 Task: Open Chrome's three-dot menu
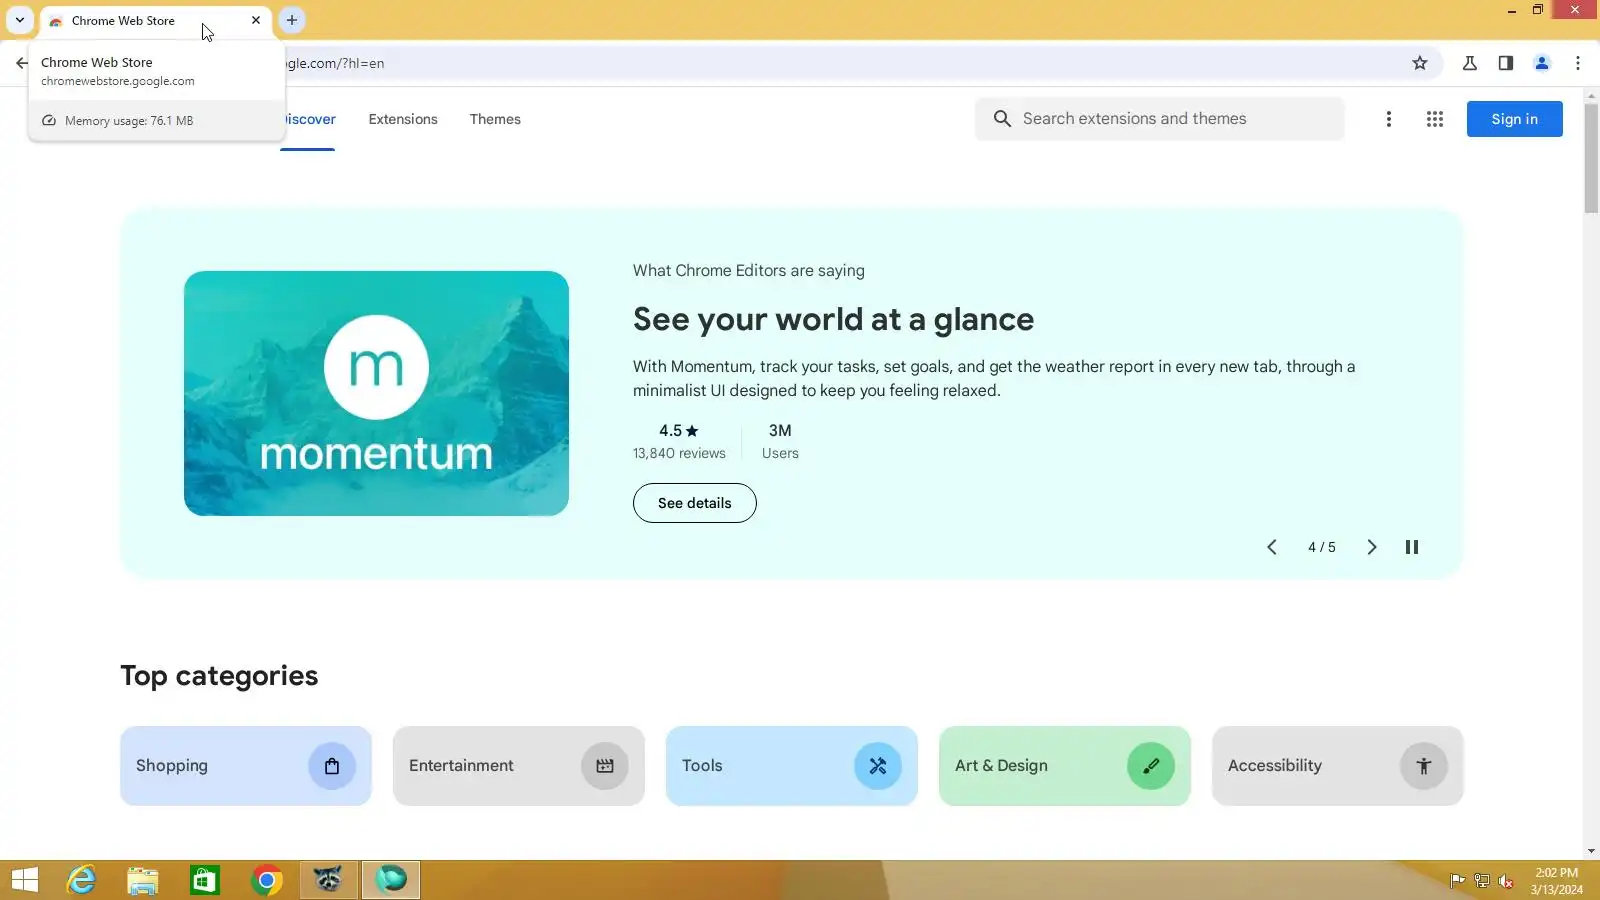[x=1578, y=63]
